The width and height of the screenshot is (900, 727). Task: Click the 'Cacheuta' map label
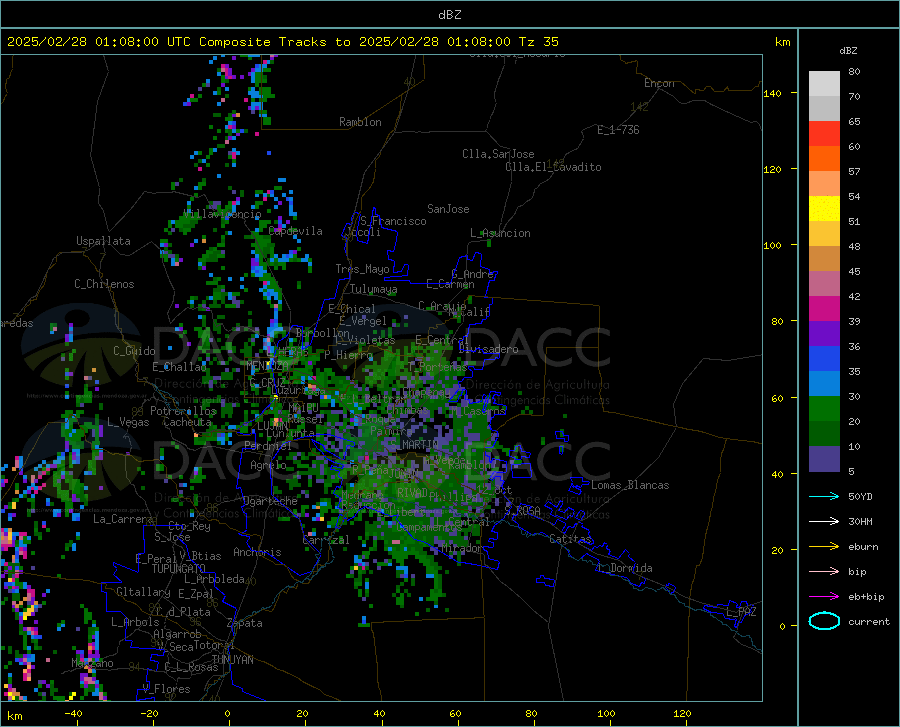click(x=187, y=422)
